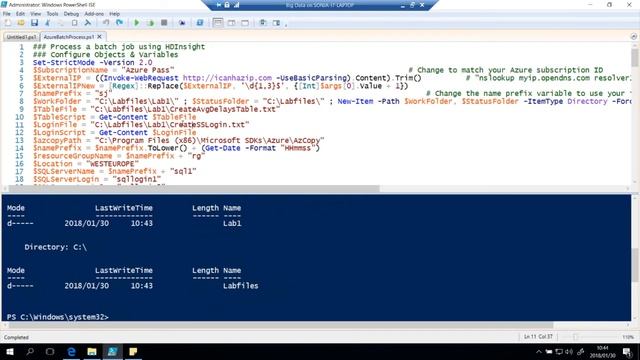This screenshot has height=360, width=640.
Task: Click the $SQLServerLogin sqllogin1 line
Action: click(97, 179)
